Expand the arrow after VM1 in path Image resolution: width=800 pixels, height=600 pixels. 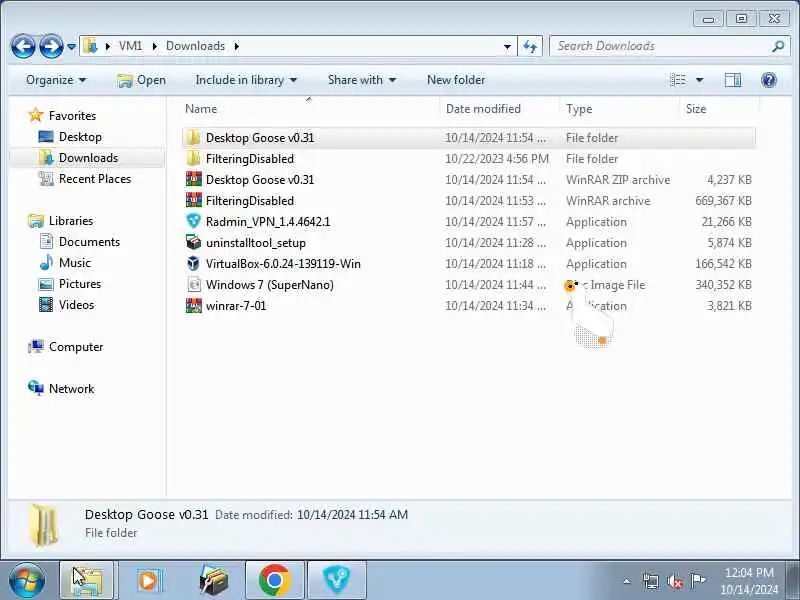154,46
